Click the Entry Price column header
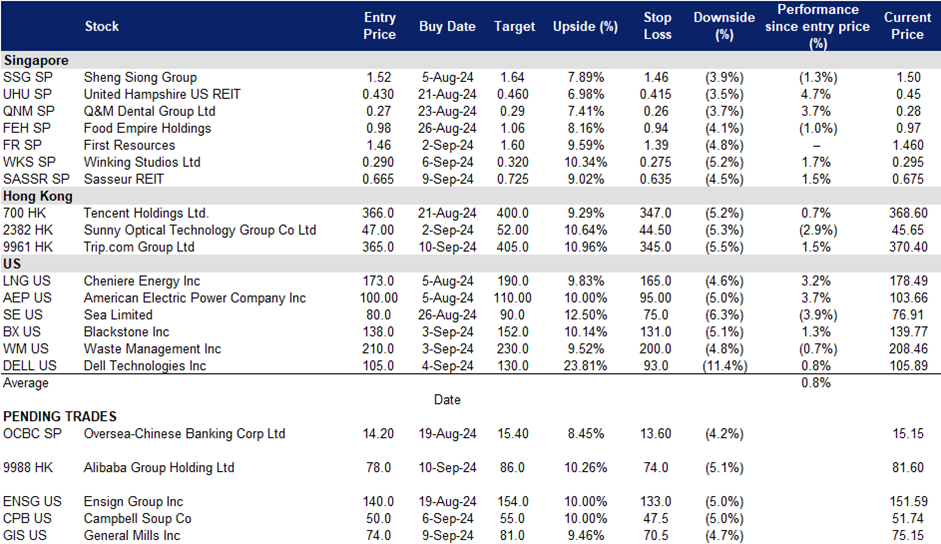Viewport: 941px width, 544px height. pyautogui.click(x=379, y=26)
